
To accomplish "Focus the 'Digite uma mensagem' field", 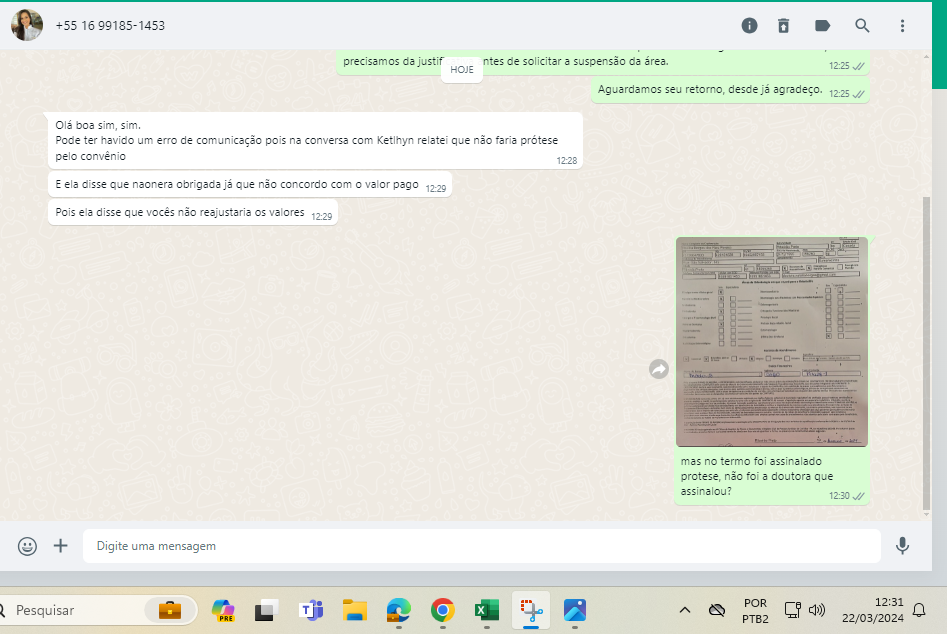I will [x=481, y=546].
